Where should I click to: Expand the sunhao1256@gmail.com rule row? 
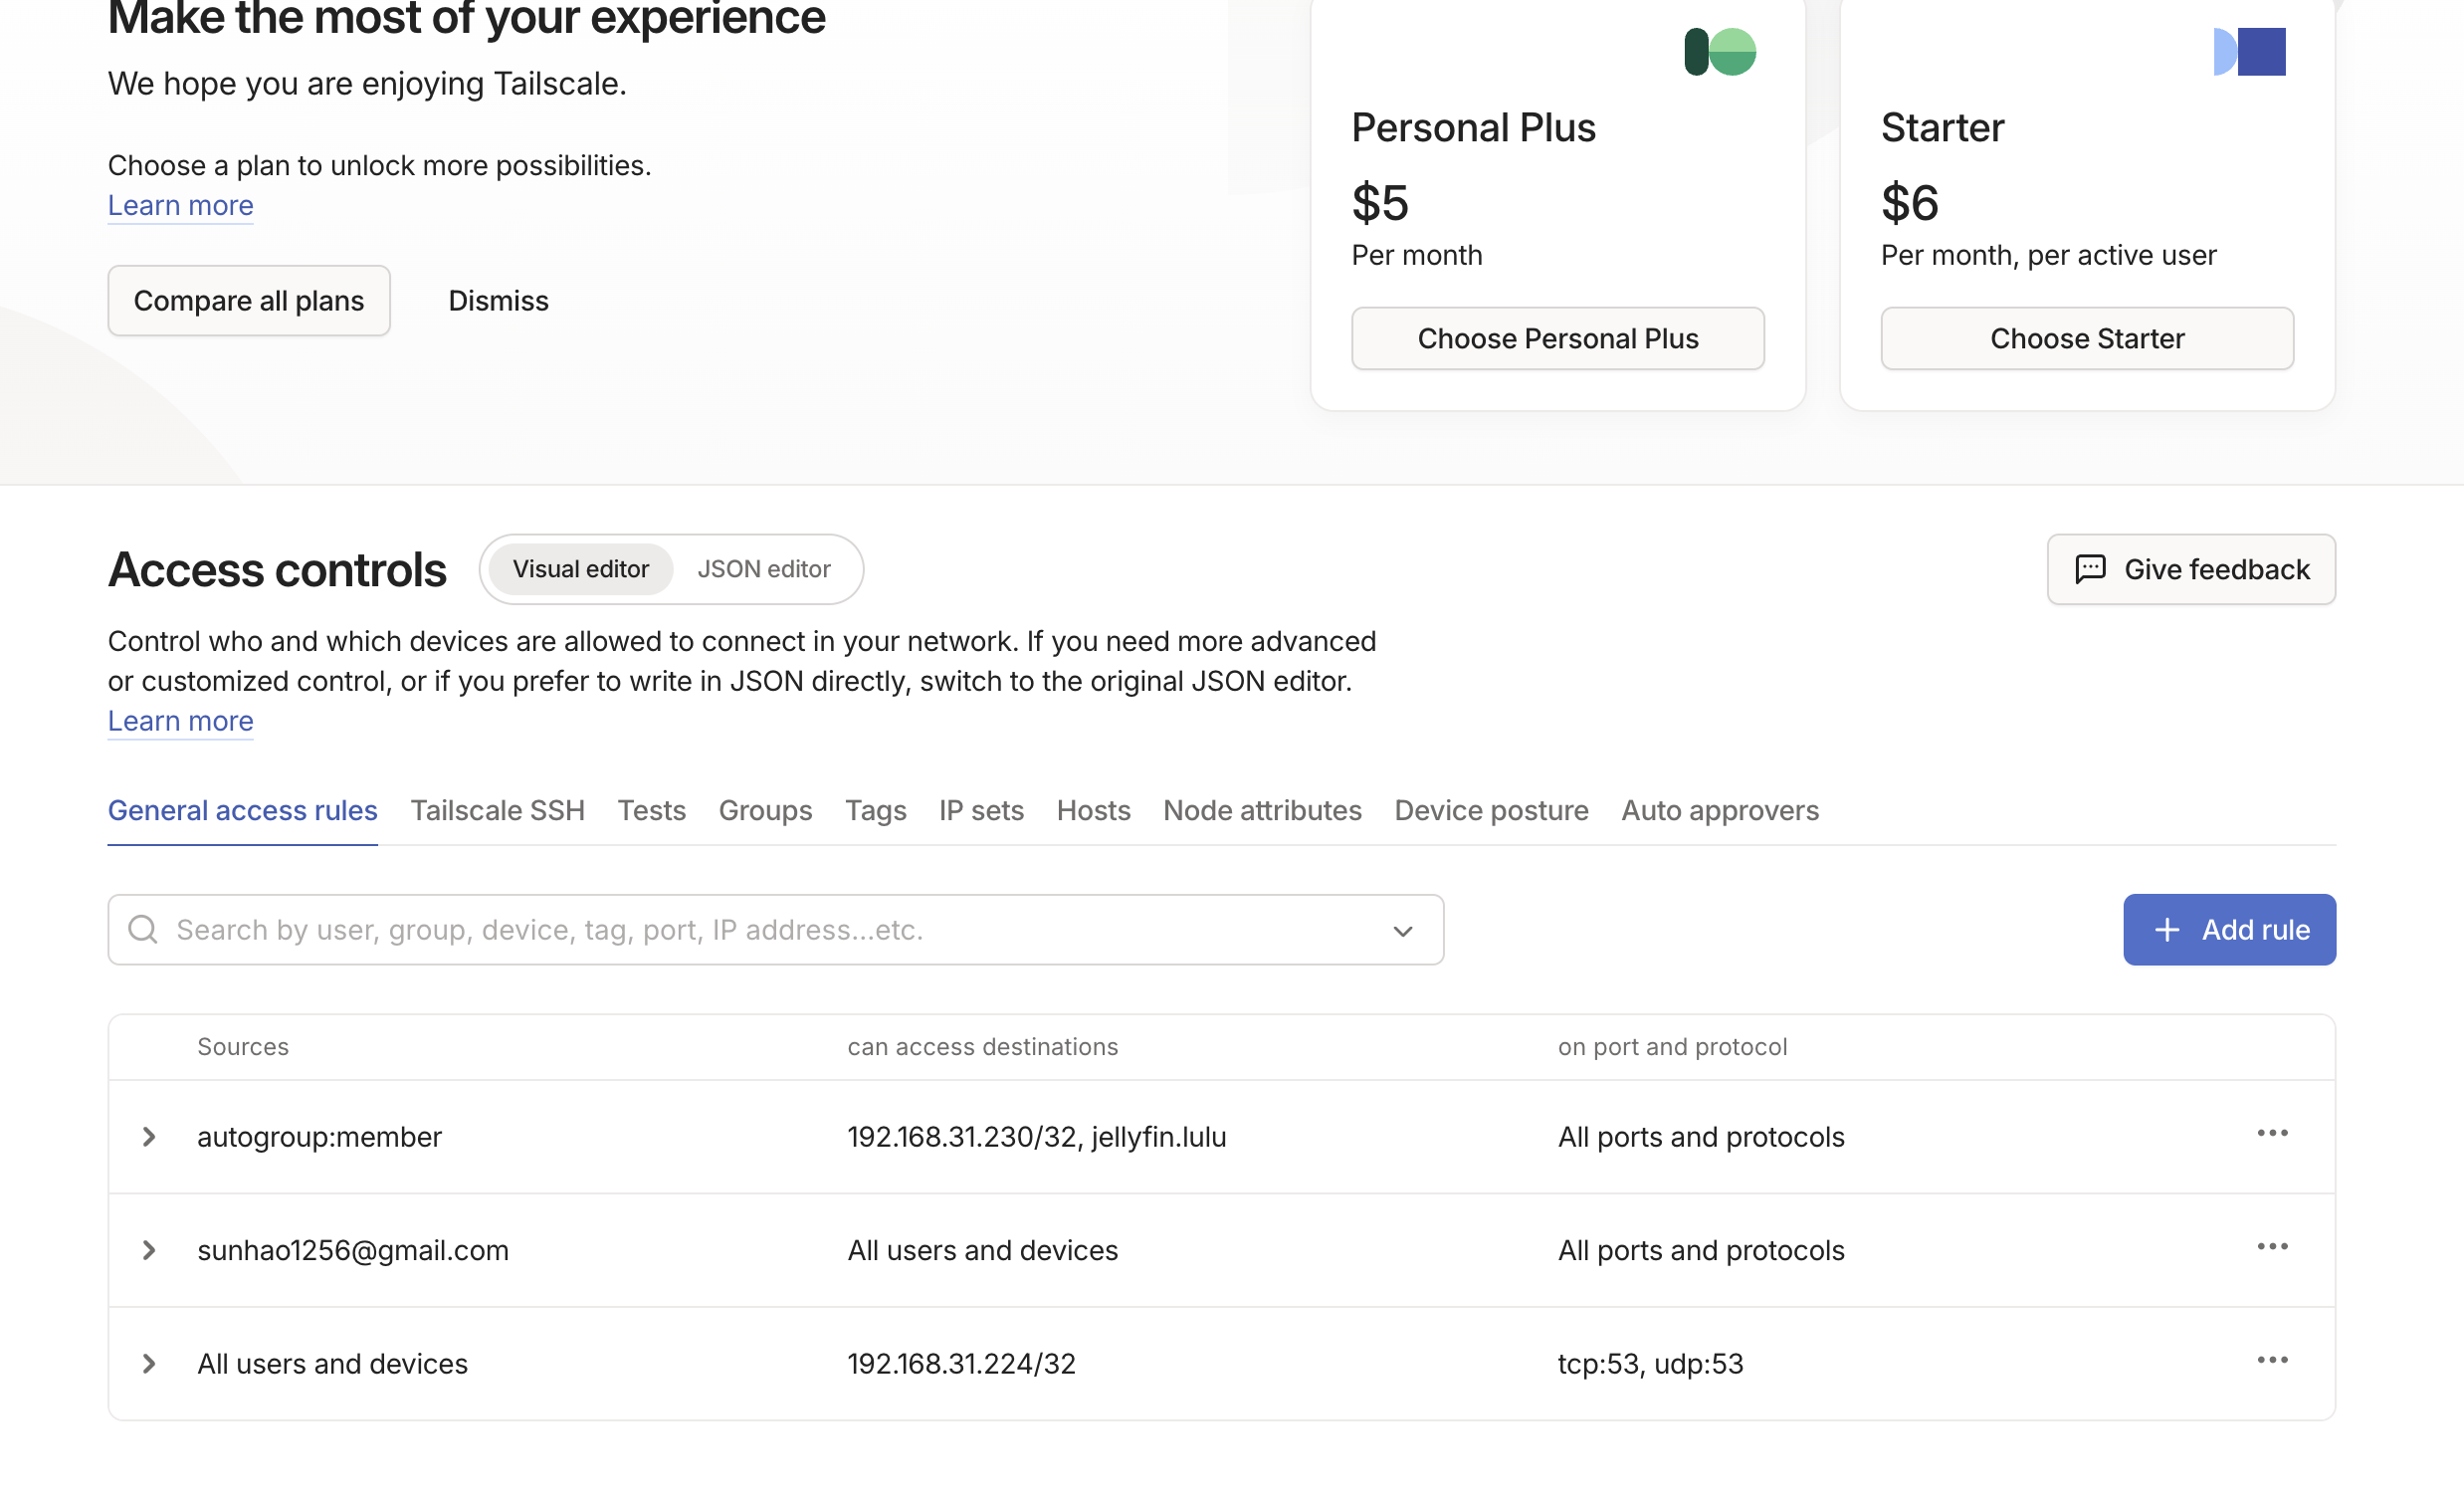149,1251
